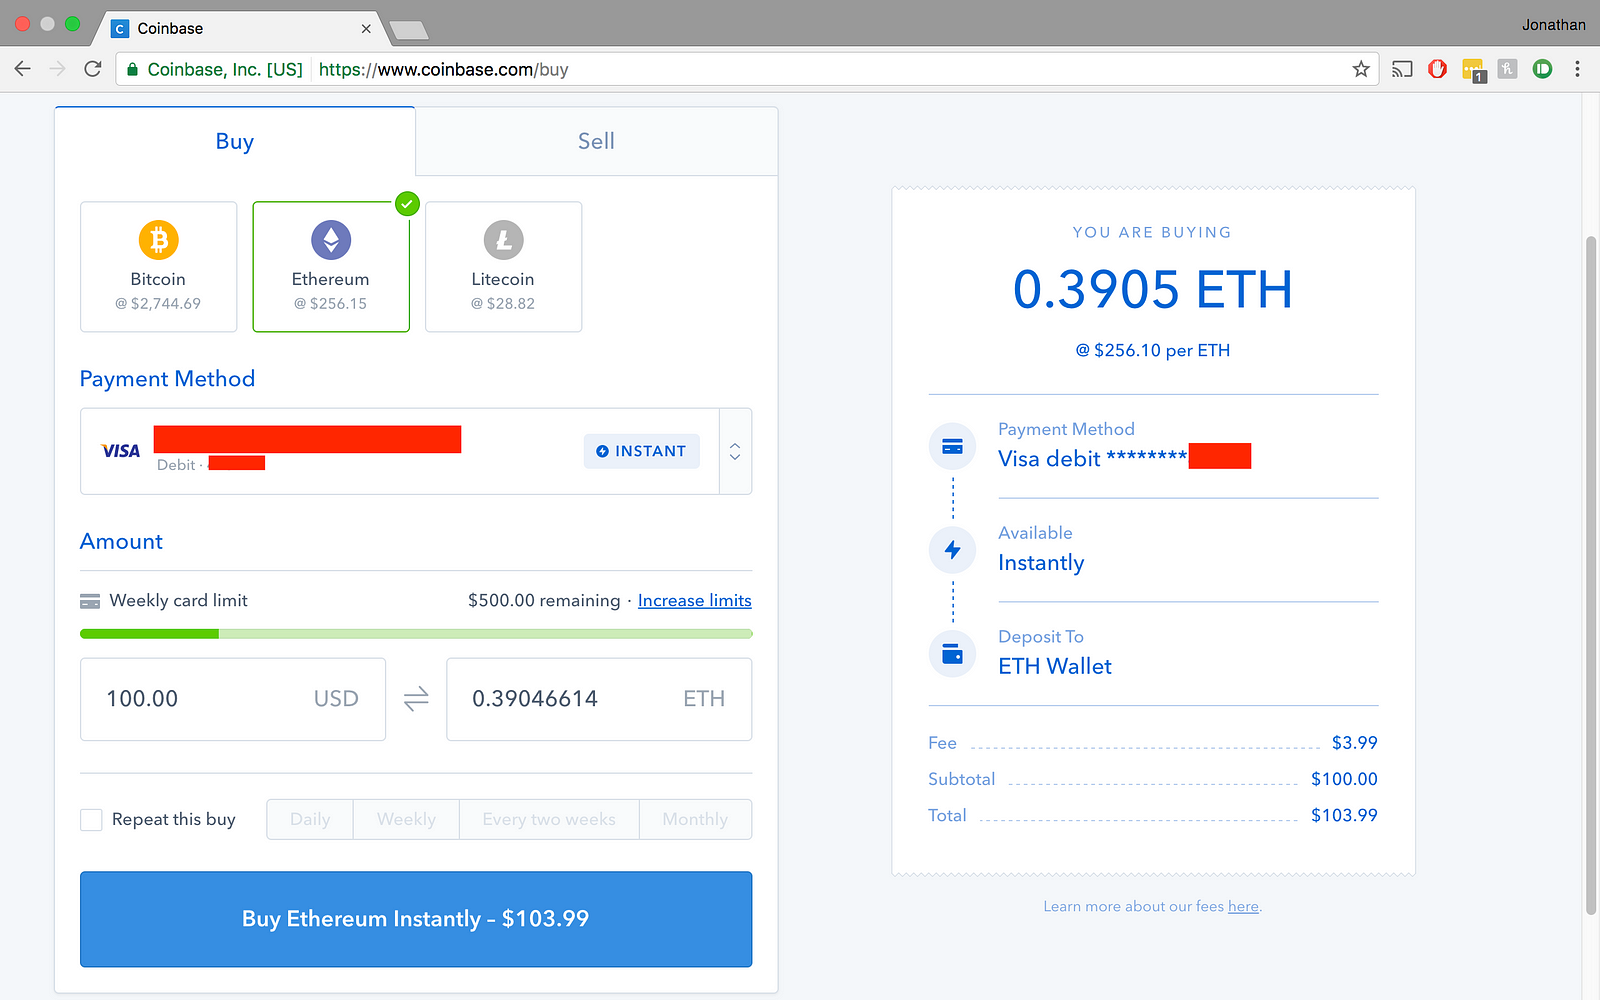The width and height of the screenshot is (1600, 1000).
Task: Click the page vertical scrollbar
Action: point(1591,575)
